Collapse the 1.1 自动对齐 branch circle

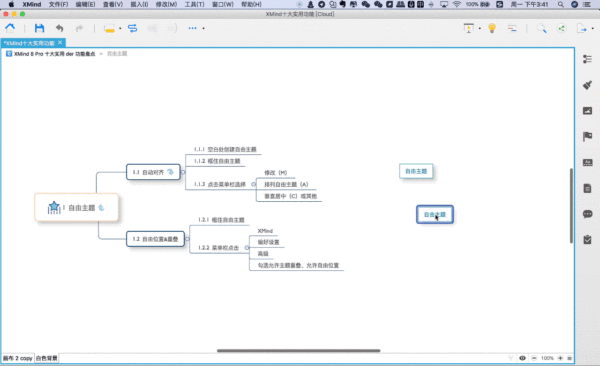click(183, 172)
